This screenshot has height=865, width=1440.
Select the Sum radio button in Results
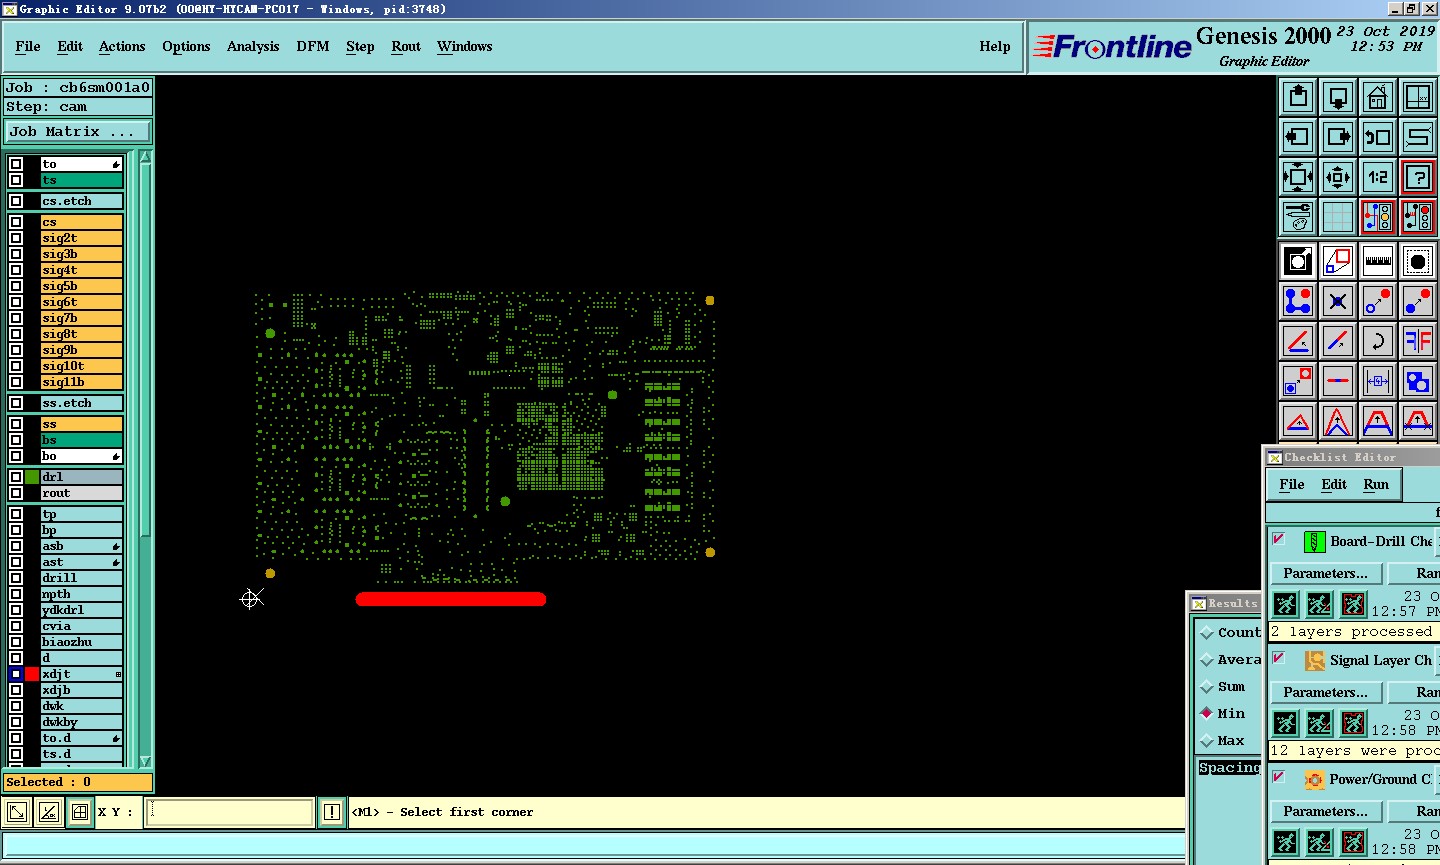[x=1207, y=687]
